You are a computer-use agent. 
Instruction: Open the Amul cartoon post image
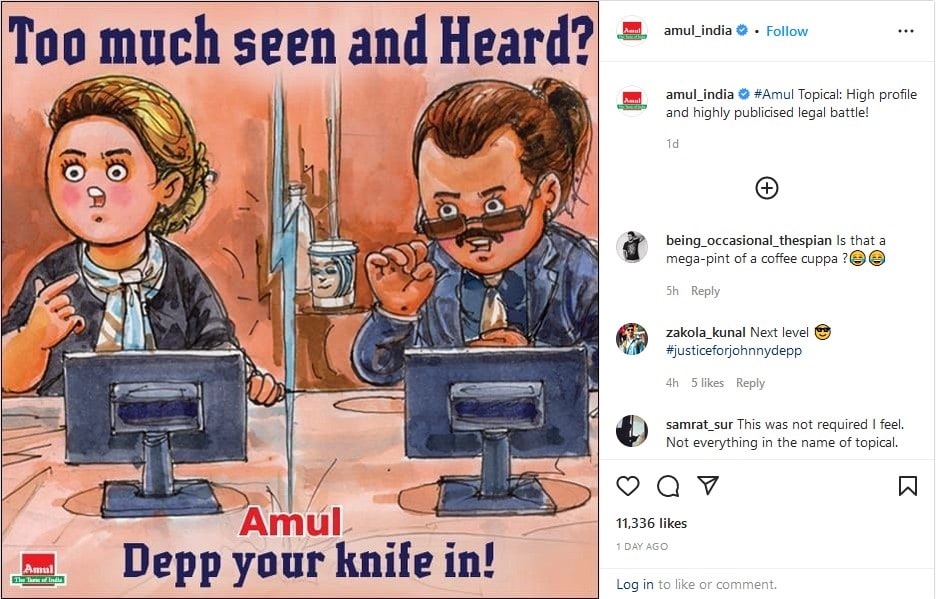(300, 300)
